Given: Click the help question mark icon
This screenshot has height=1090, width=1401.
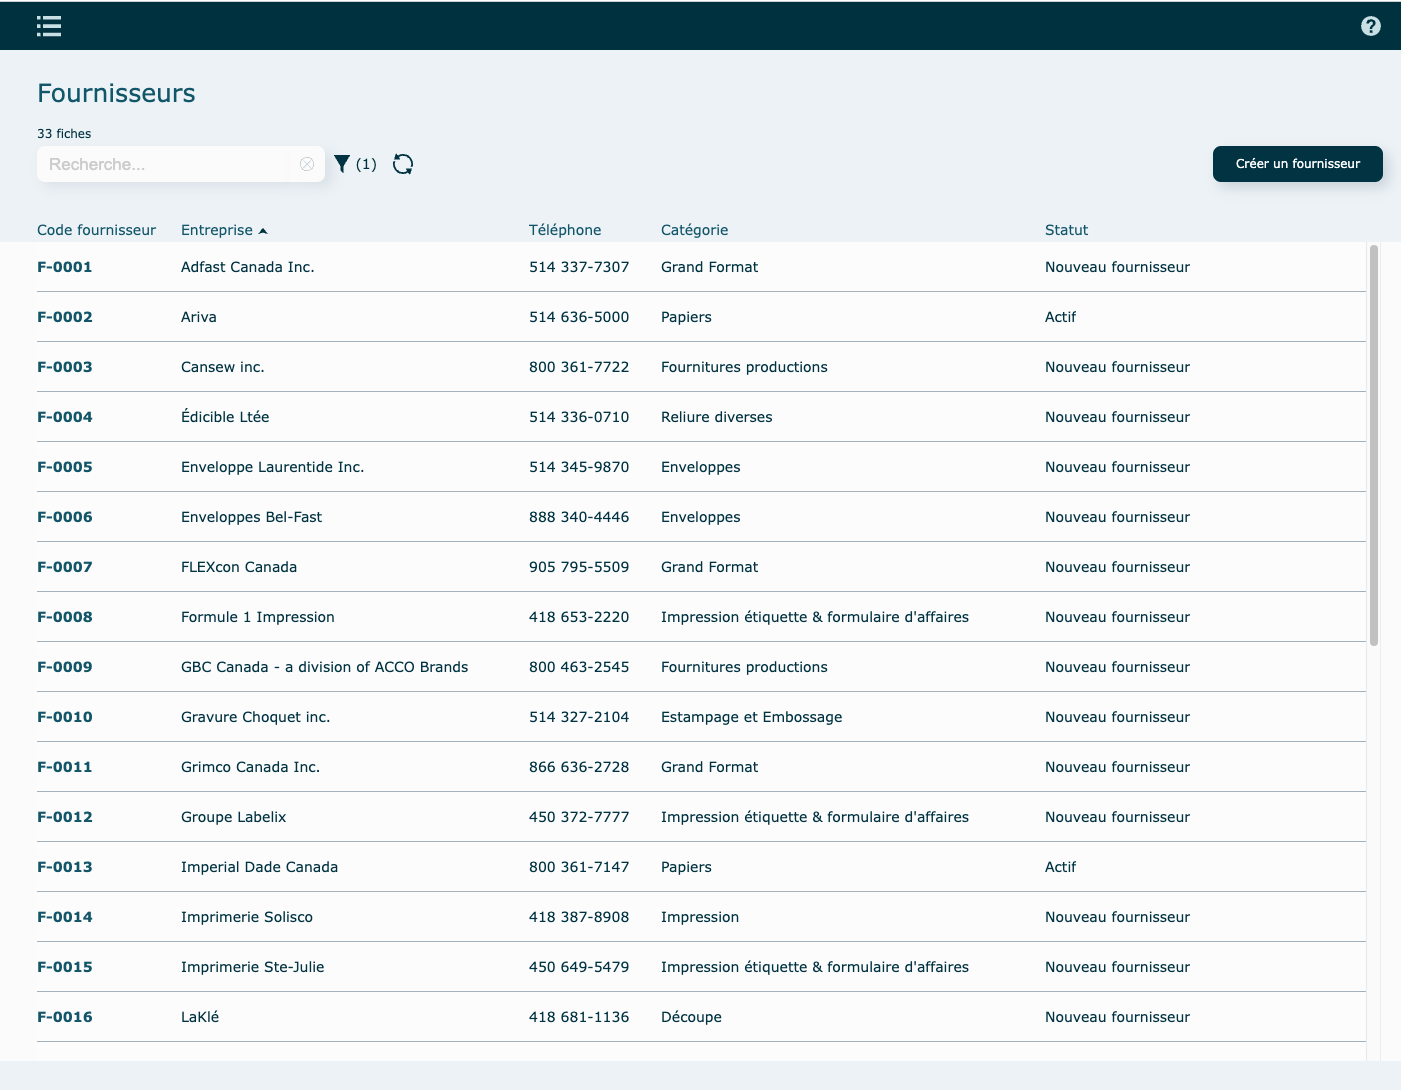Looking at the screenshot, I should tap(1370, 26).
